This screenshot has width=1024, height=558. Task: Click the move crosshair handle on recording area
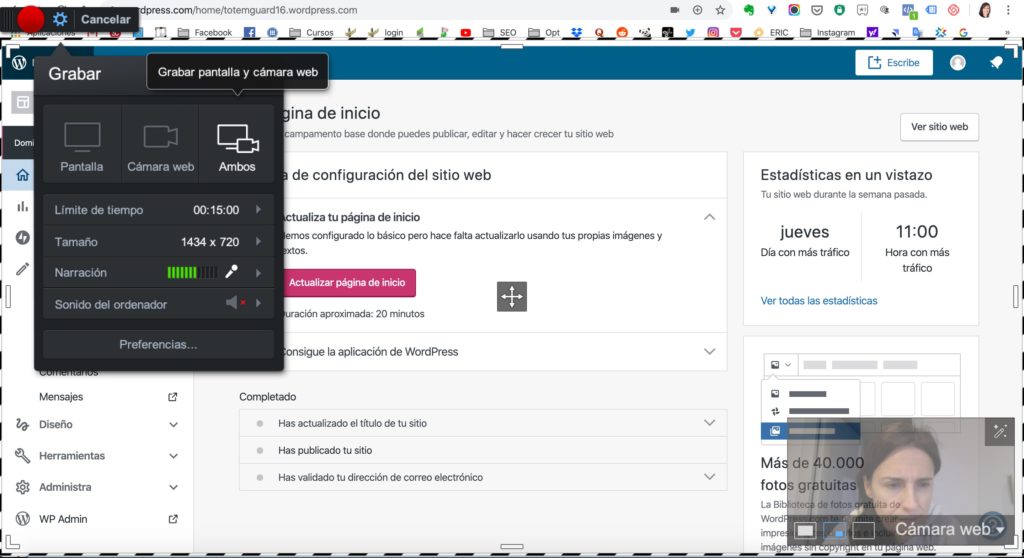[511, 297]
